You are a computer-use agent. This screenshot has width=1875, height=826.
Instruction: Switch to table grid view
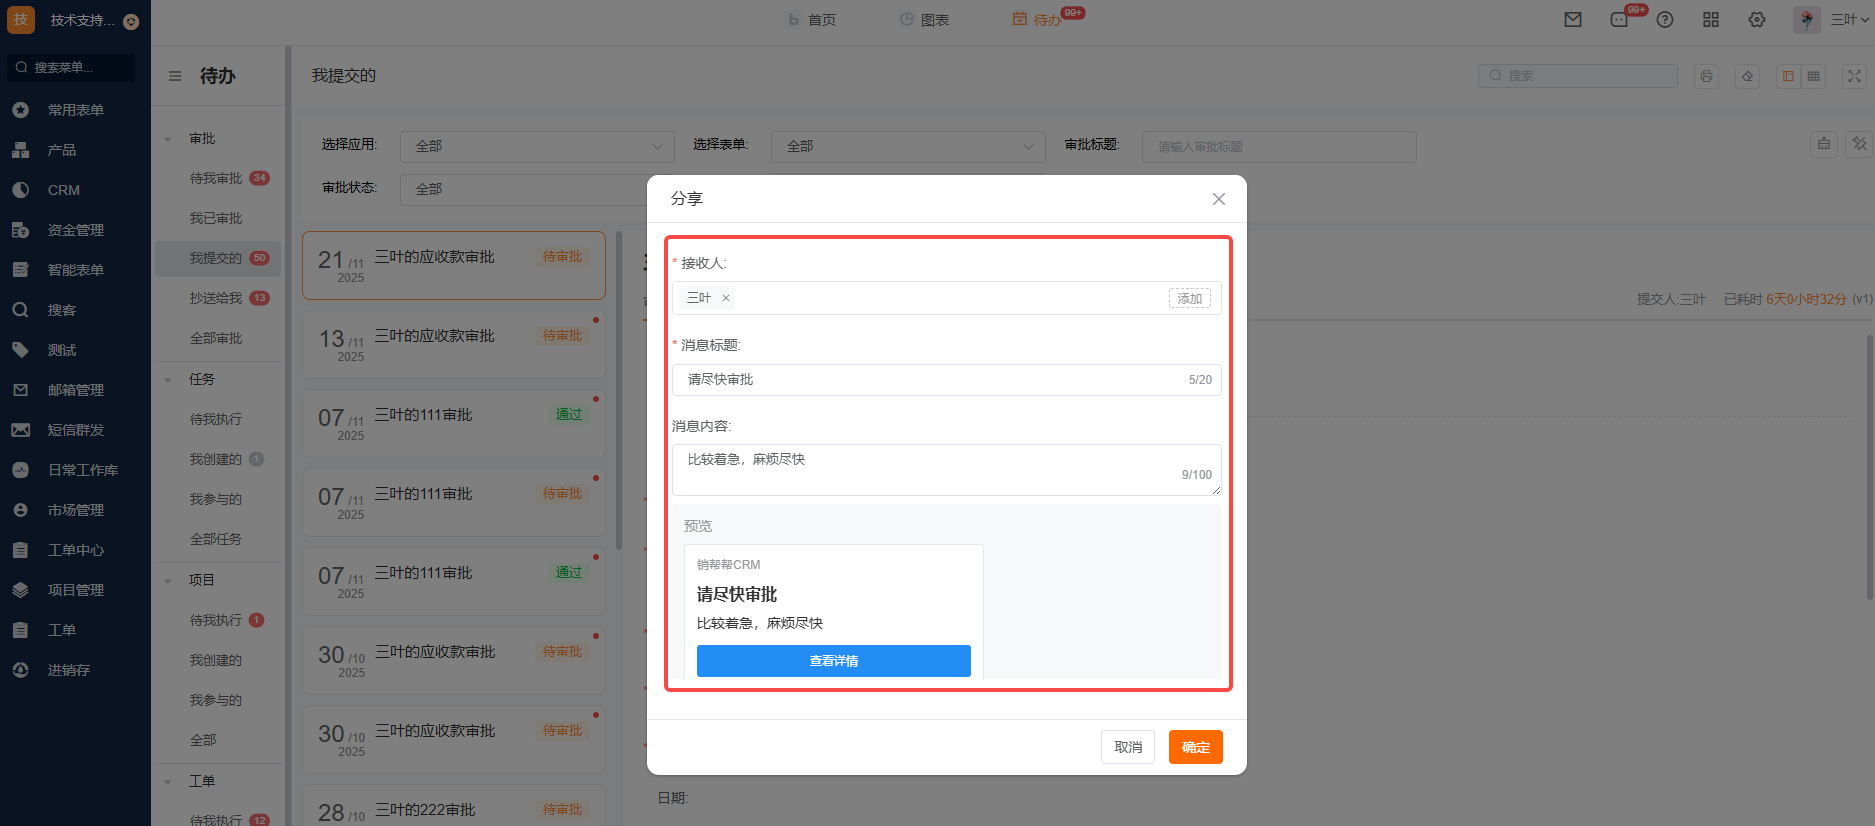point(1813,76)
